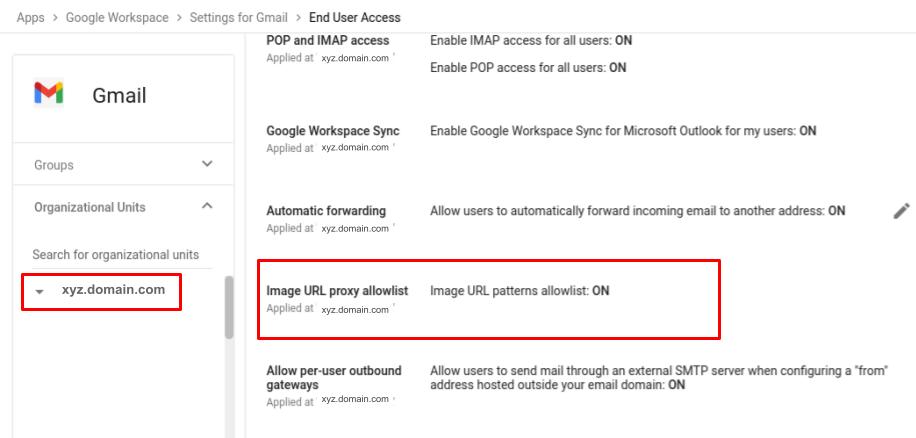
Task: Click the Enable POP access ON status
Action: click(617, 67)
